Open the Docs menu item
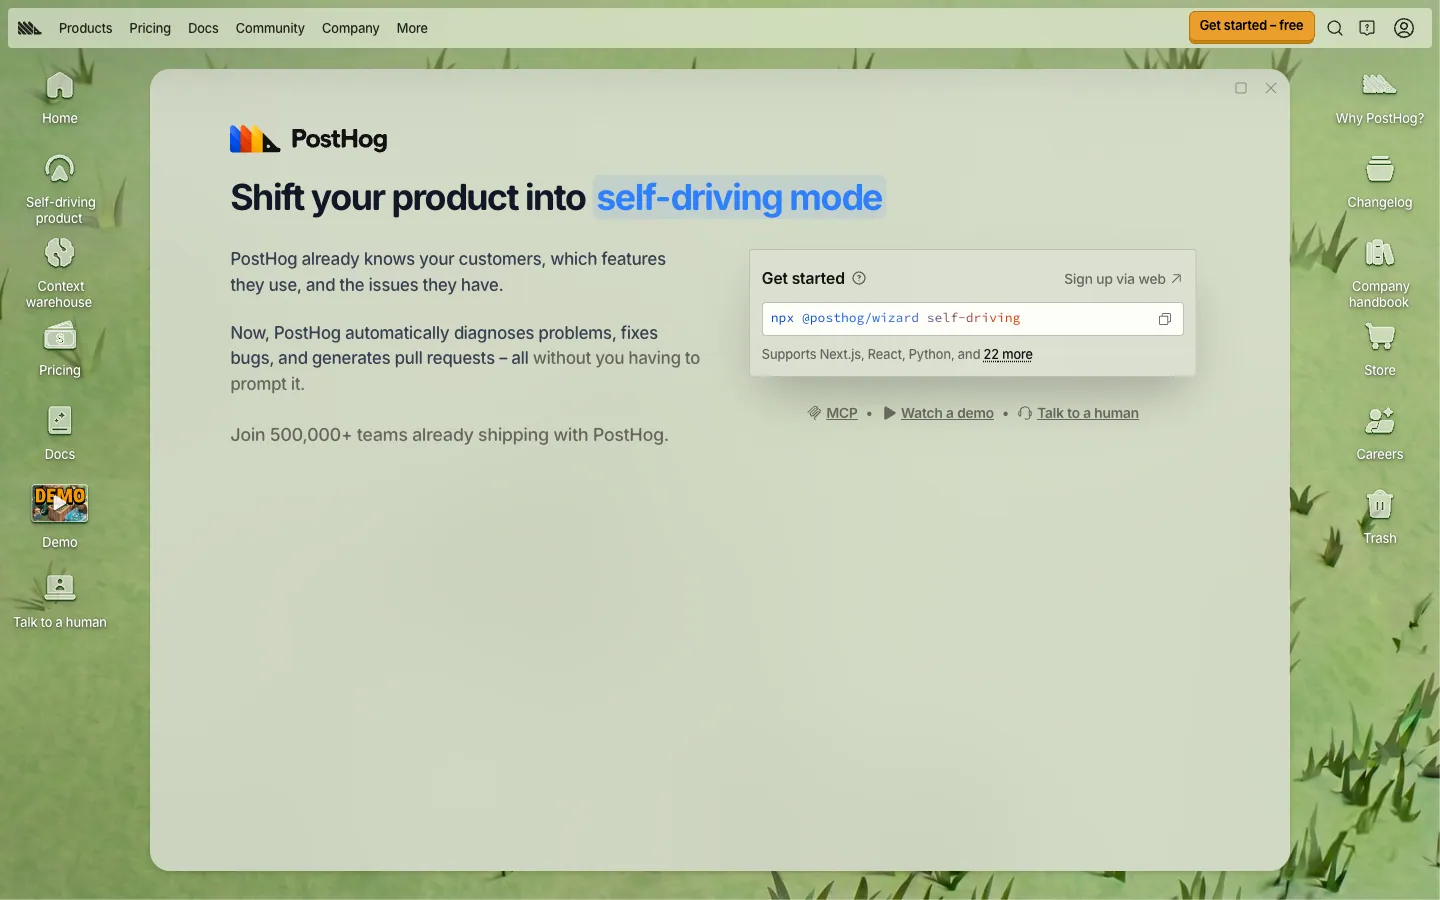 tap(203, 28)
